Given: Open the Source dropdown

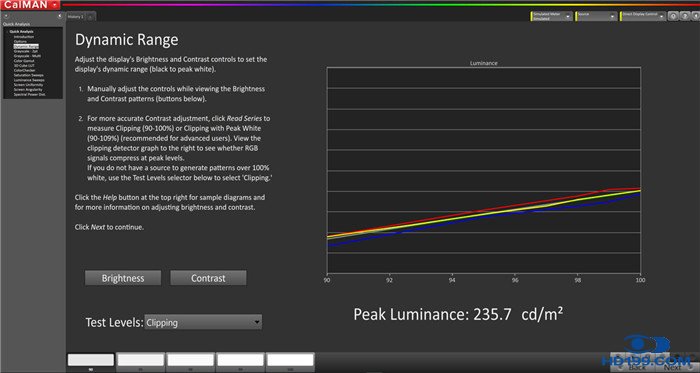Looking at the screenshot, I should pyautogui.click(x=596, y=16).
